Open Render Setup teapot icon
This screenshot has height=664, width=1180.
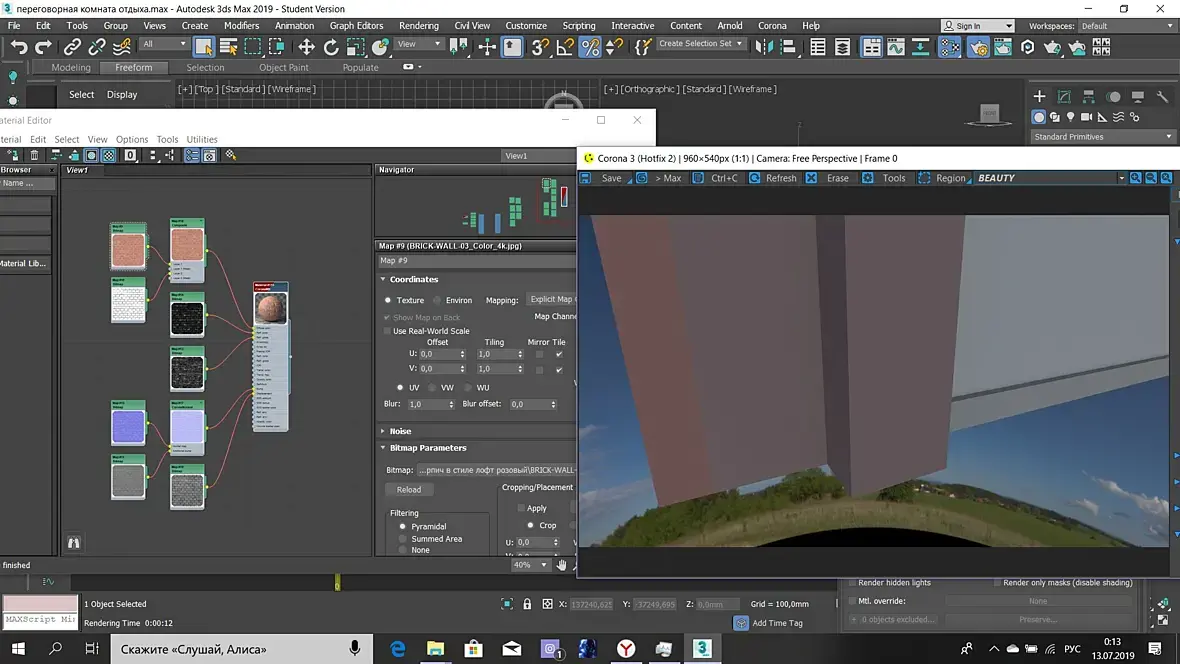[978, 47]
